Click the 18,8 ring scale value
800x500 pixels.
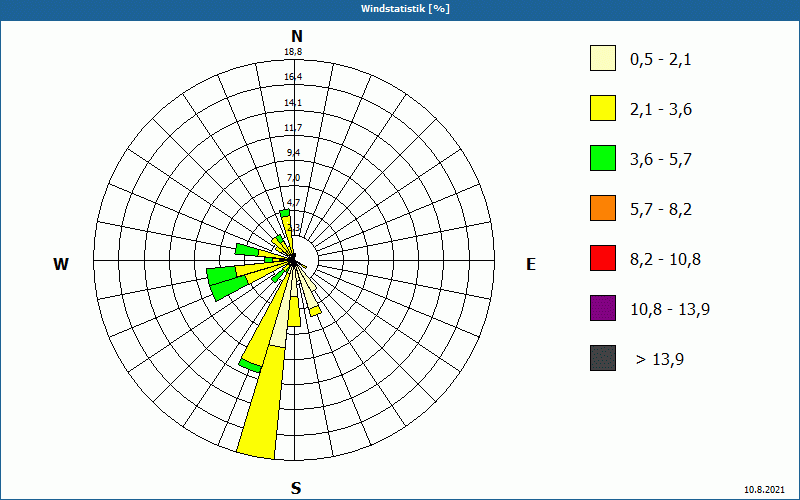click(x=293, y=52)
